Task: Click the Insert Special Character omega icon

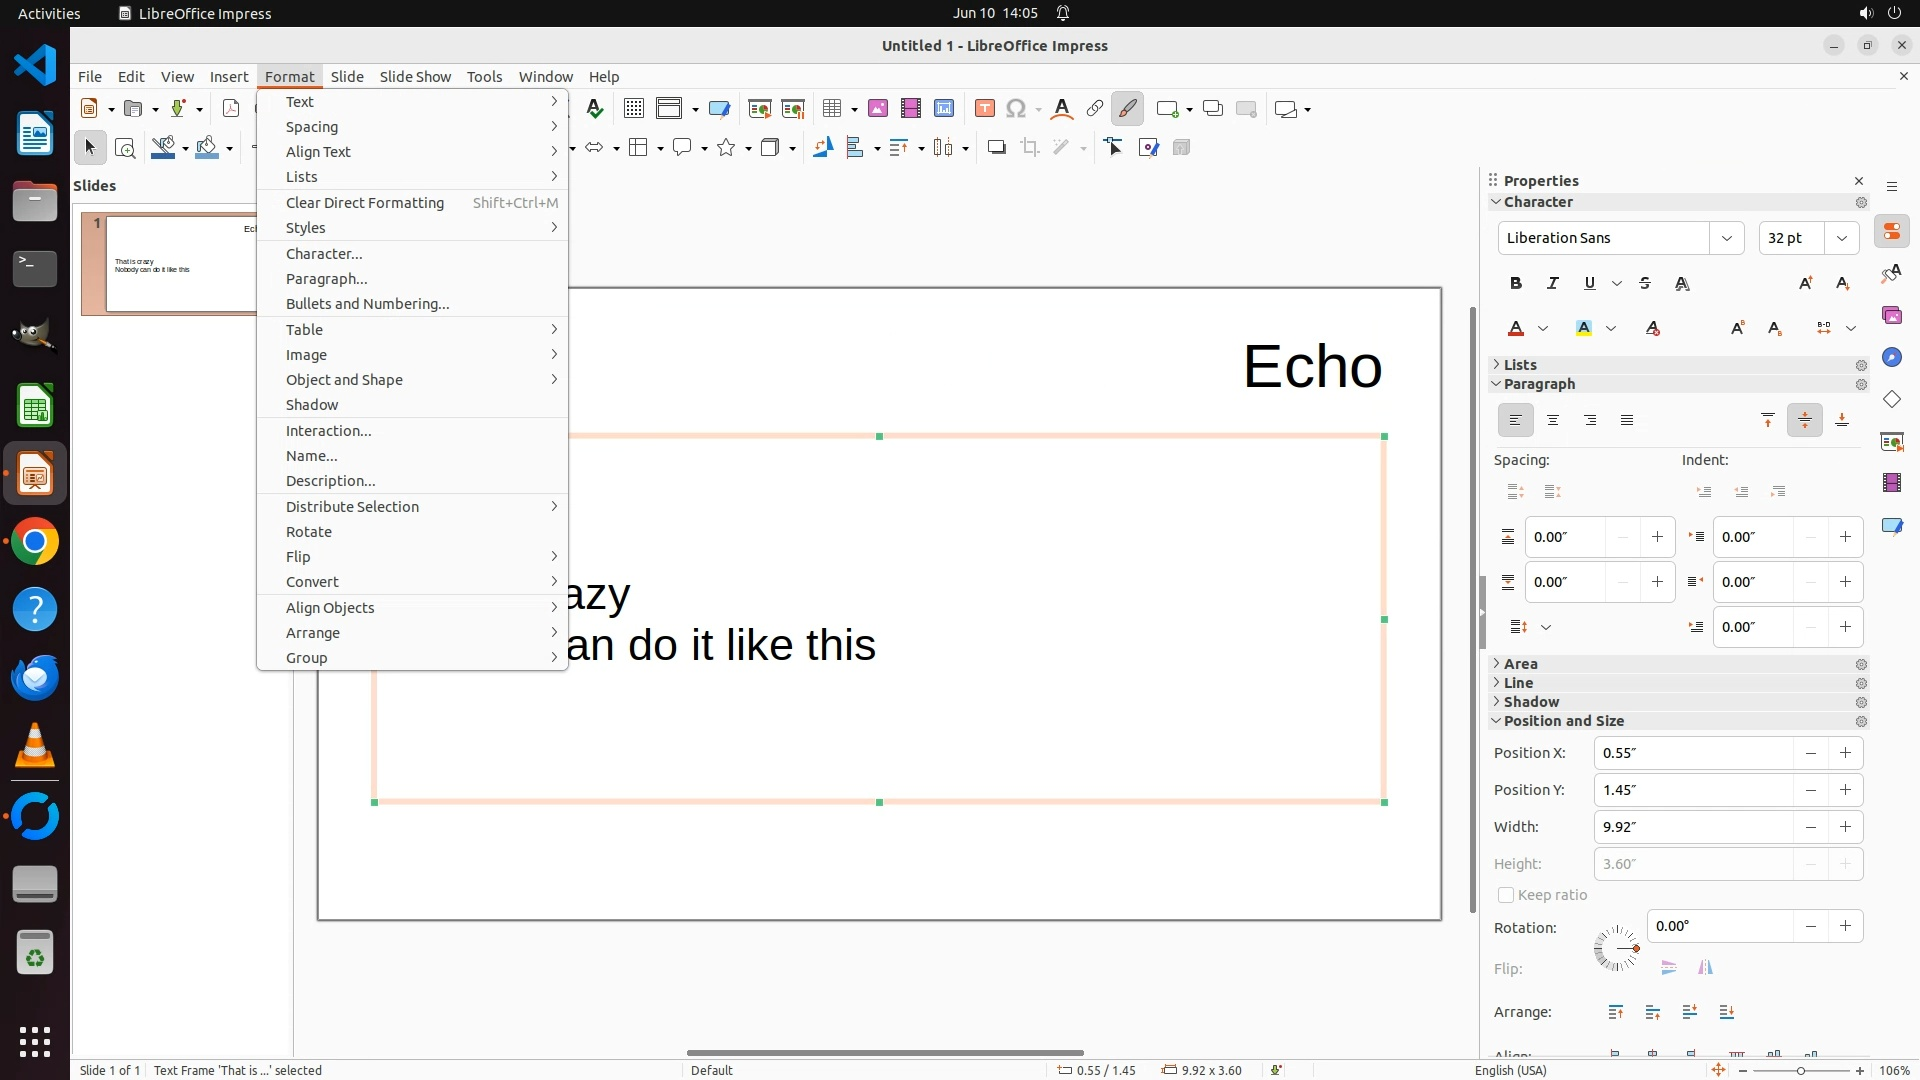Action: [1016, 109]
